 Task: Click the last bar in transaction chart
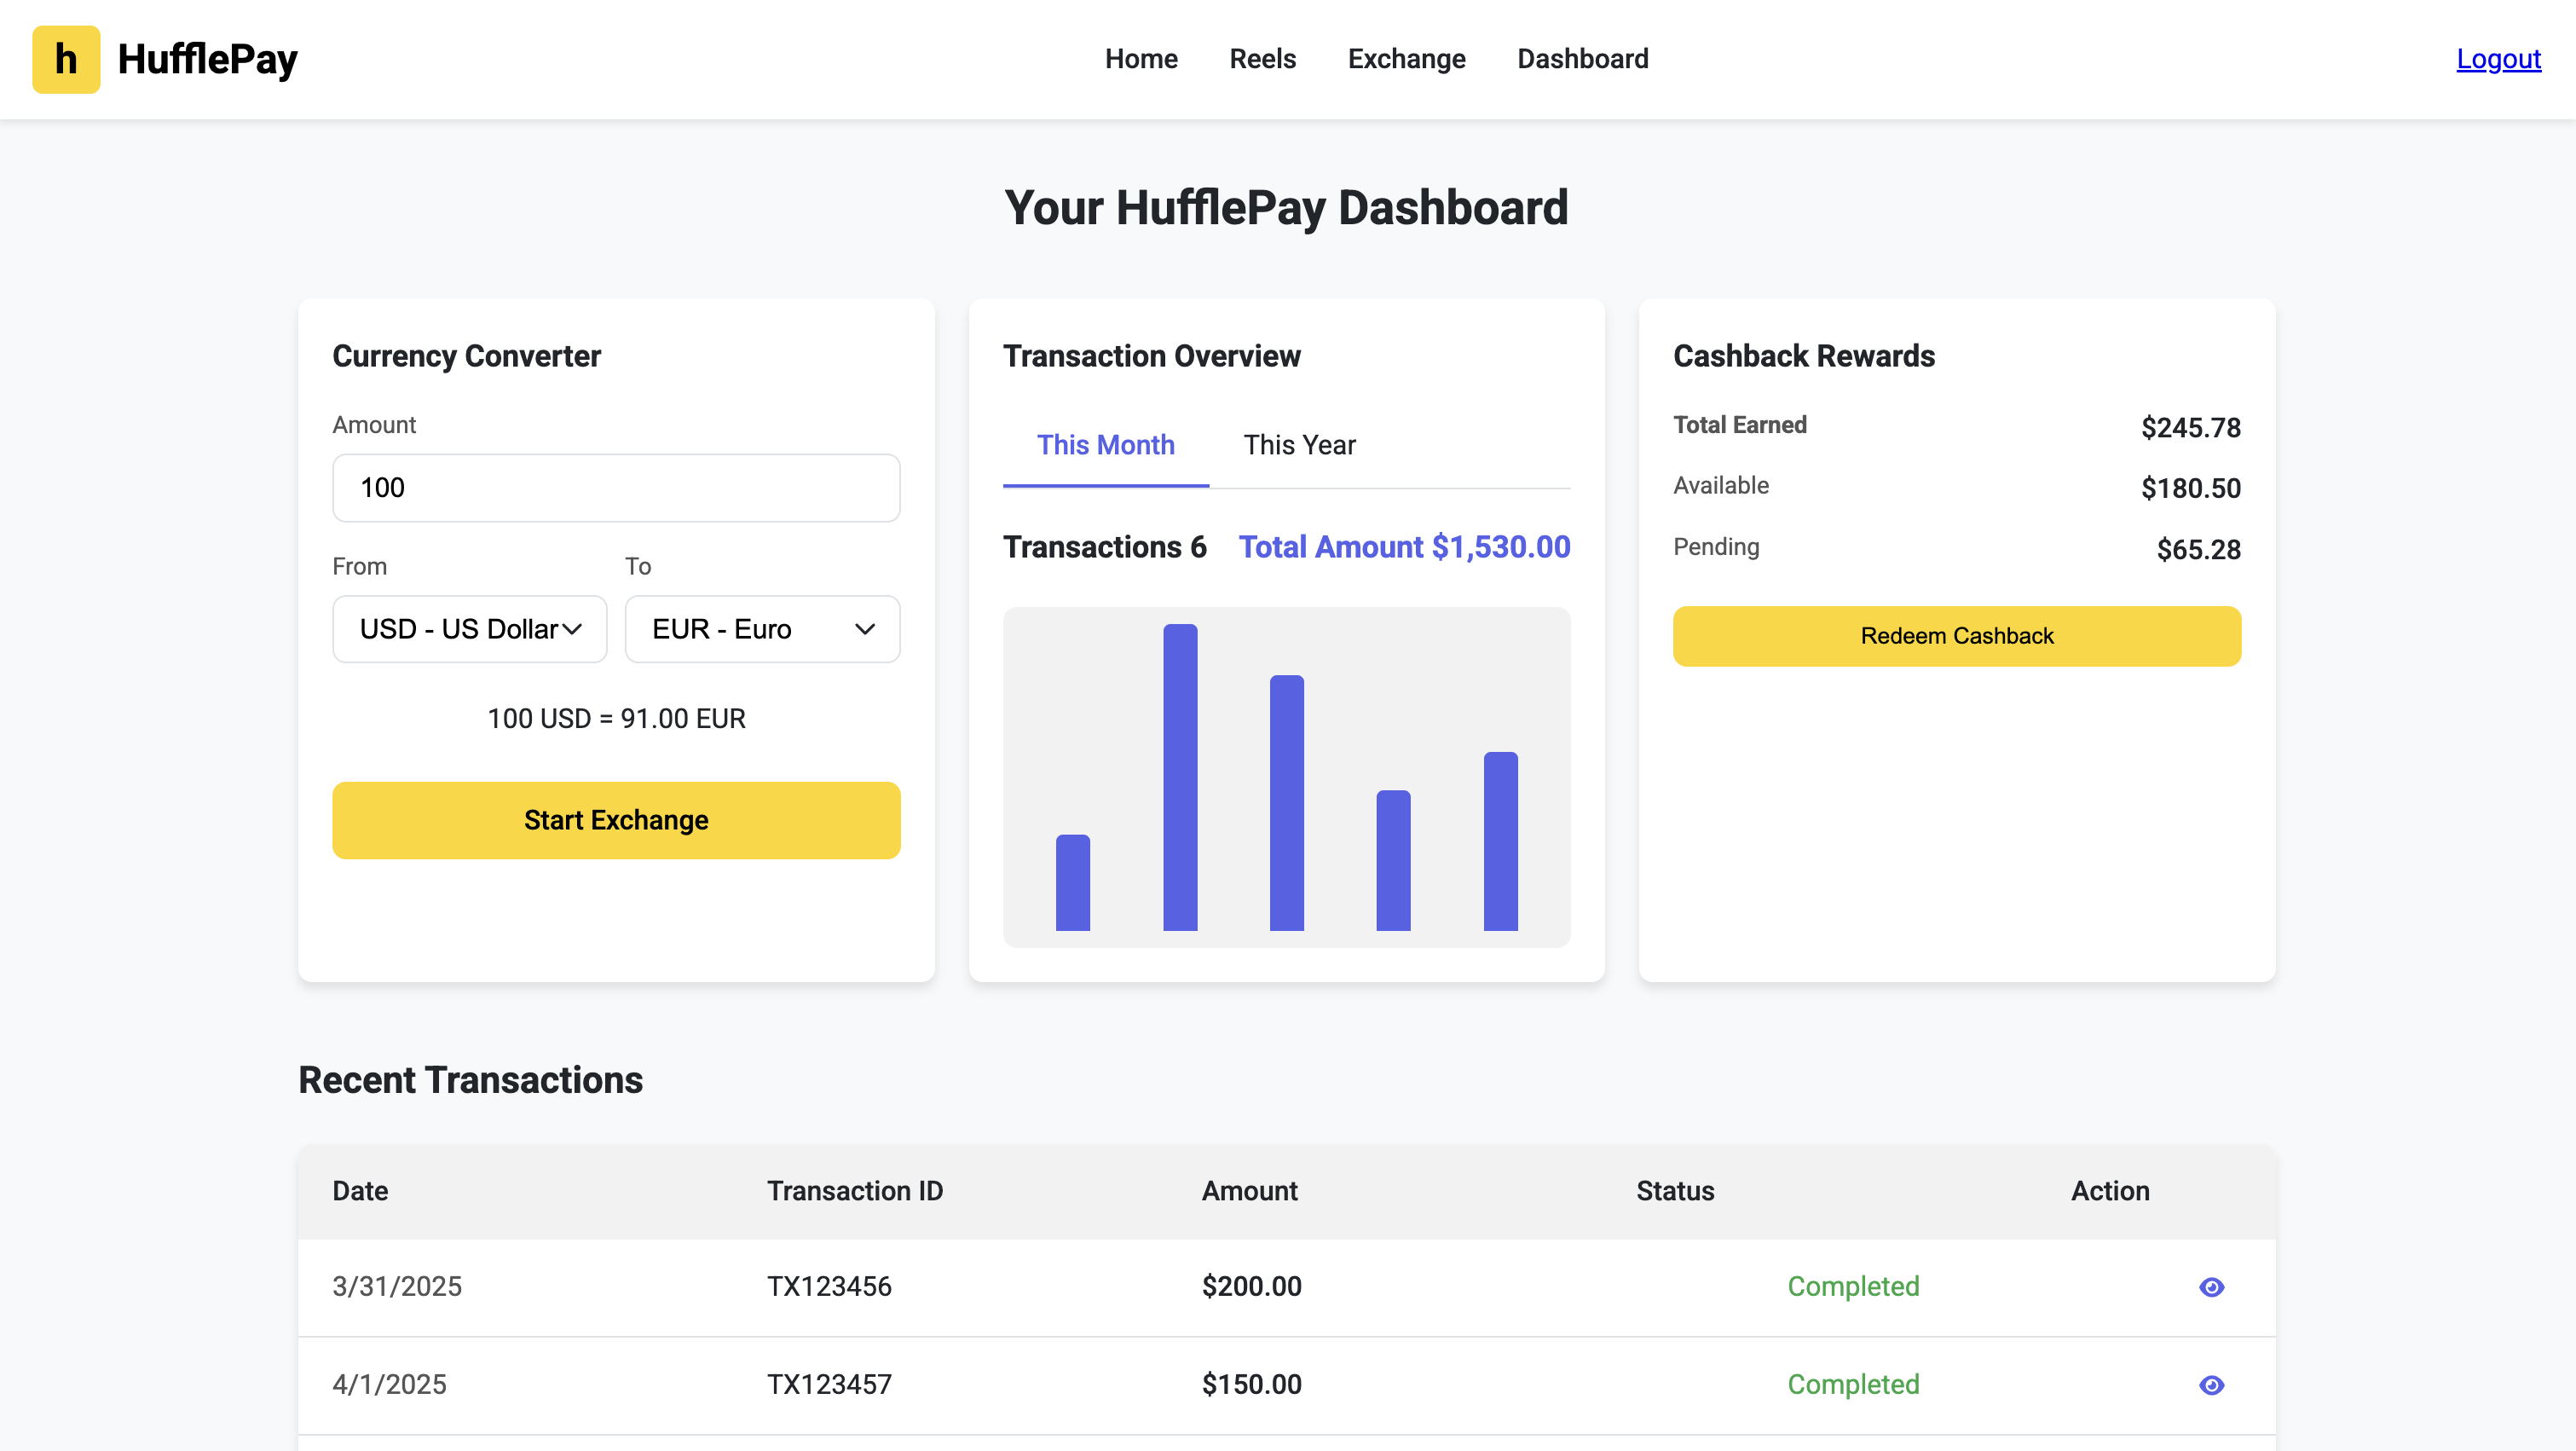tap(1500, 841)
